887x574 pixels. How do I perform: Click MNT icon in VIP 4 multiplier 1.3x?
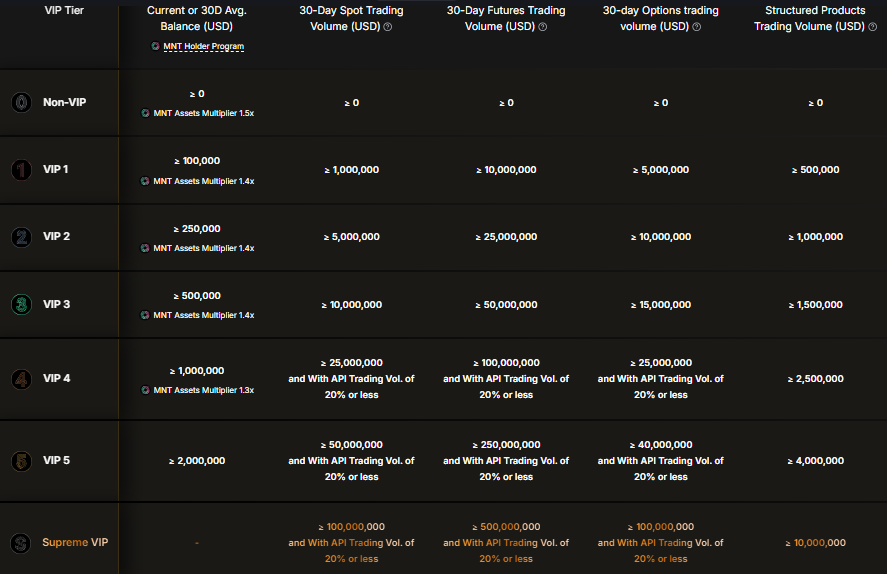click(145, 390)
